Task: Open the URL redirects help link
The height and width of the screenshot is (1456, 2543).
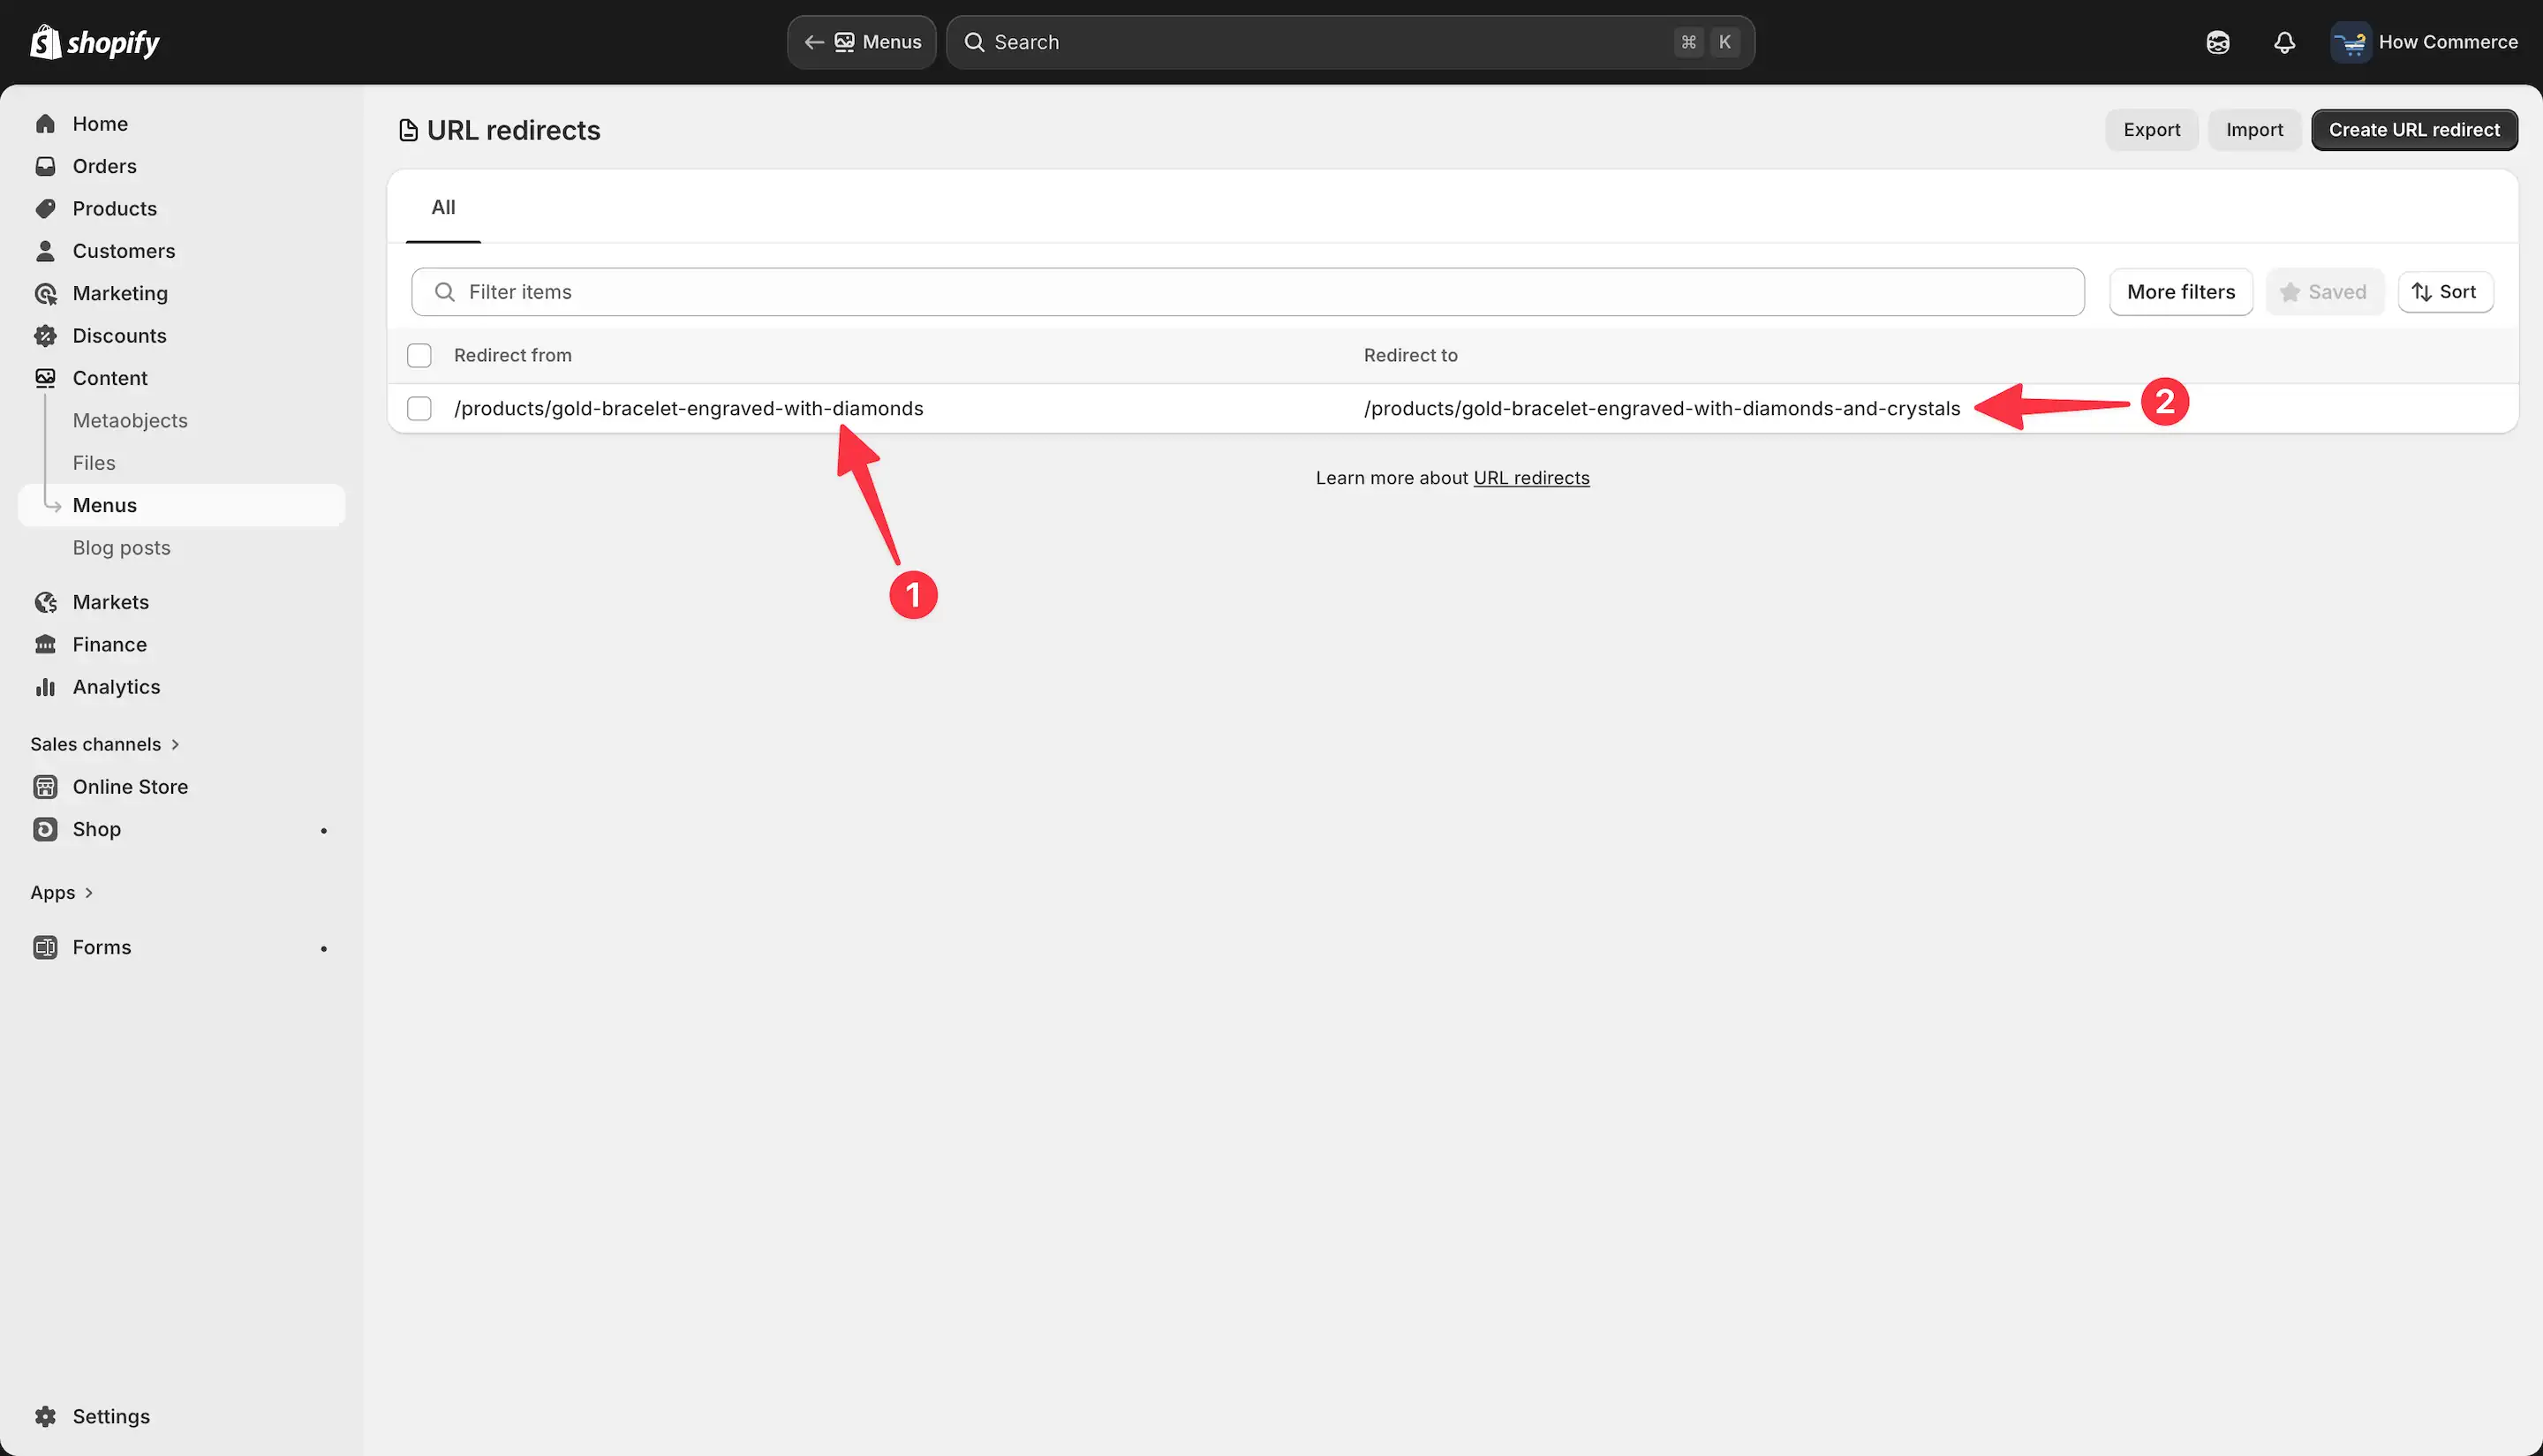Action: tap(1531, 478)
